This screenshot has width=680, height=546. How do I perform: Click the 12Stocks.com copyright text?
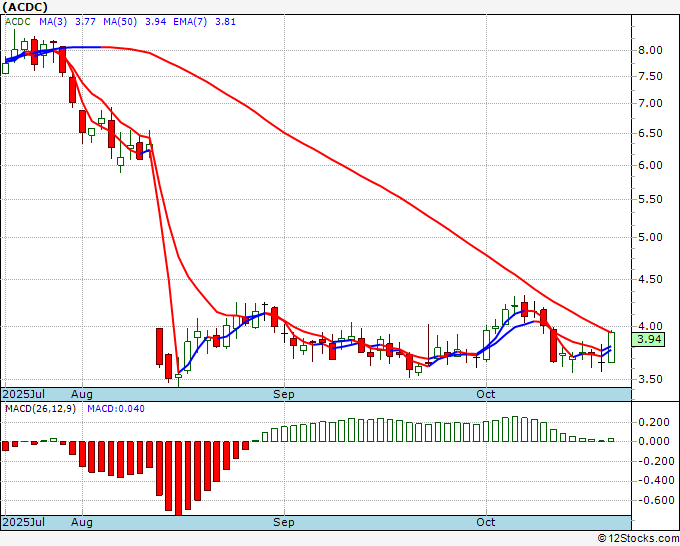(638, 539)
